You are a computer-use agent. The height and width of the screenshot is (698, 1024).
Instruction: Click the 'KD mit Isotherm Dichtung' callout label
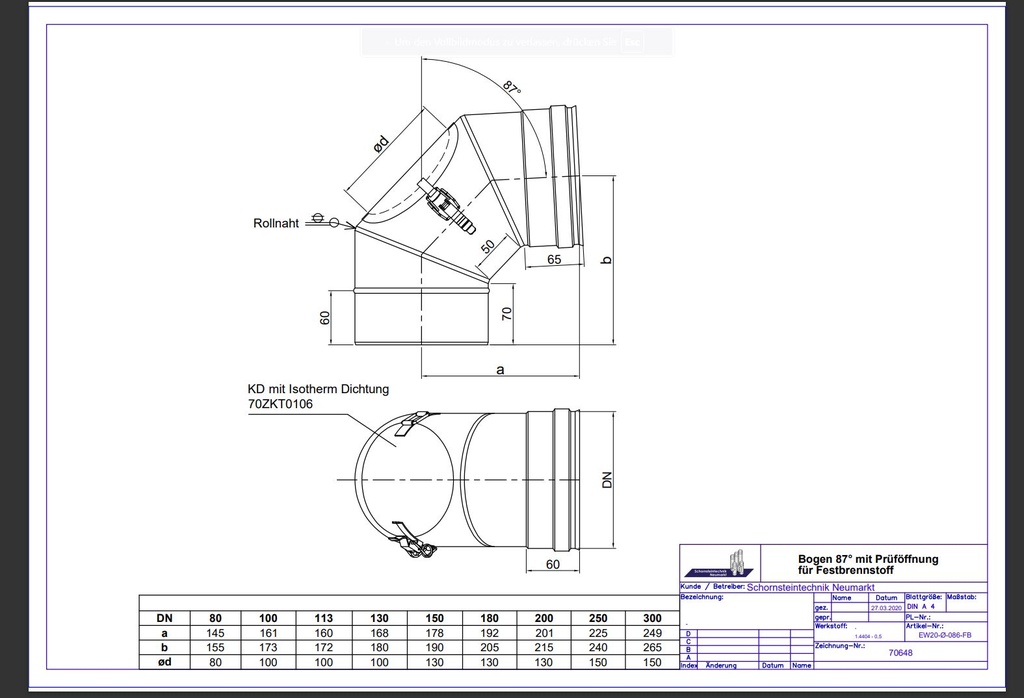[318, 389]
